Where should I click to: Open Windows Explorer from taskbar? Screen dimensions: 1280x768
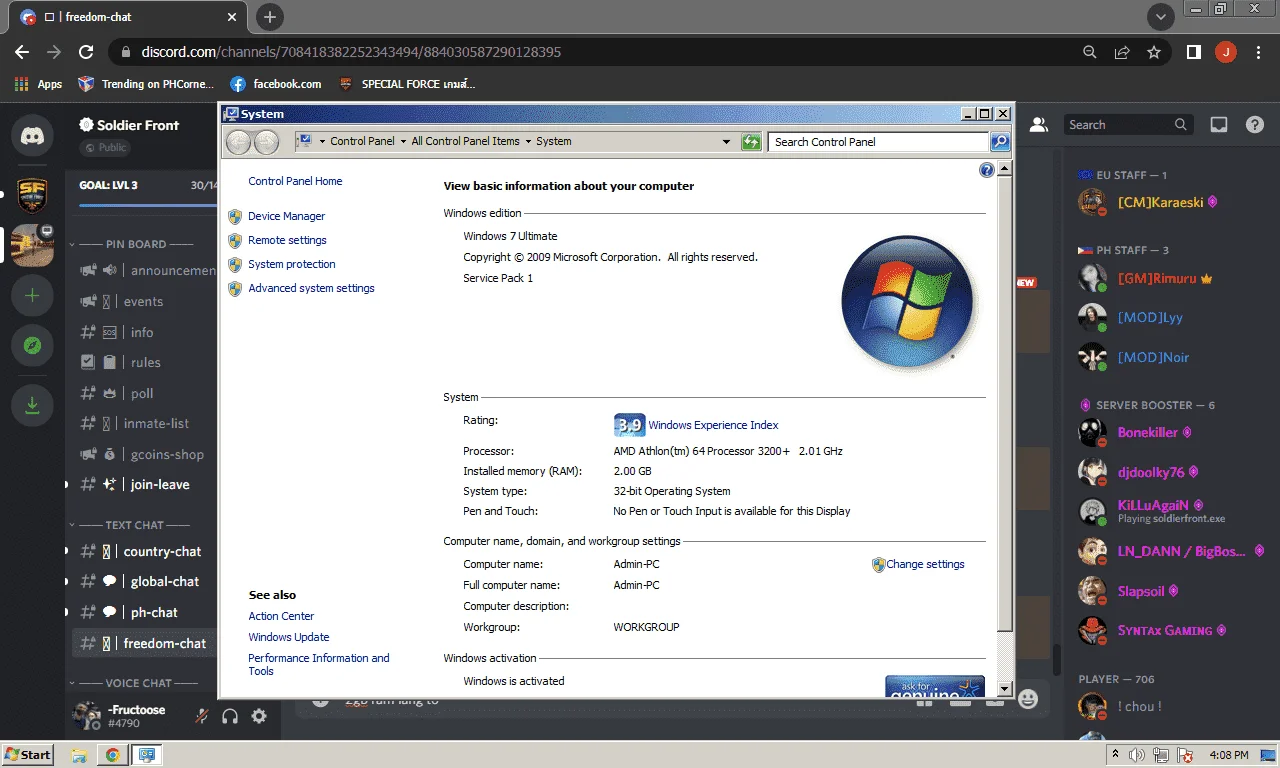79,755
